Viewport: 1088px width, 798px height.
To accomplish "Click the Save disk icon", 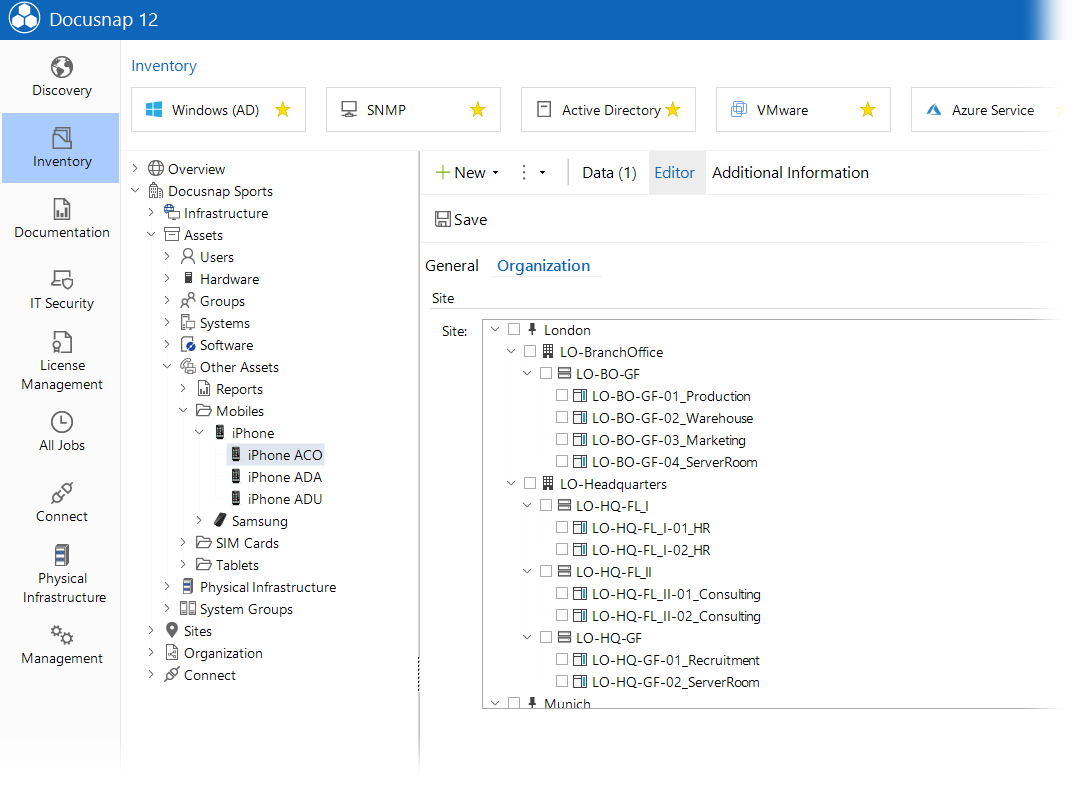I will tap(442, 219).
